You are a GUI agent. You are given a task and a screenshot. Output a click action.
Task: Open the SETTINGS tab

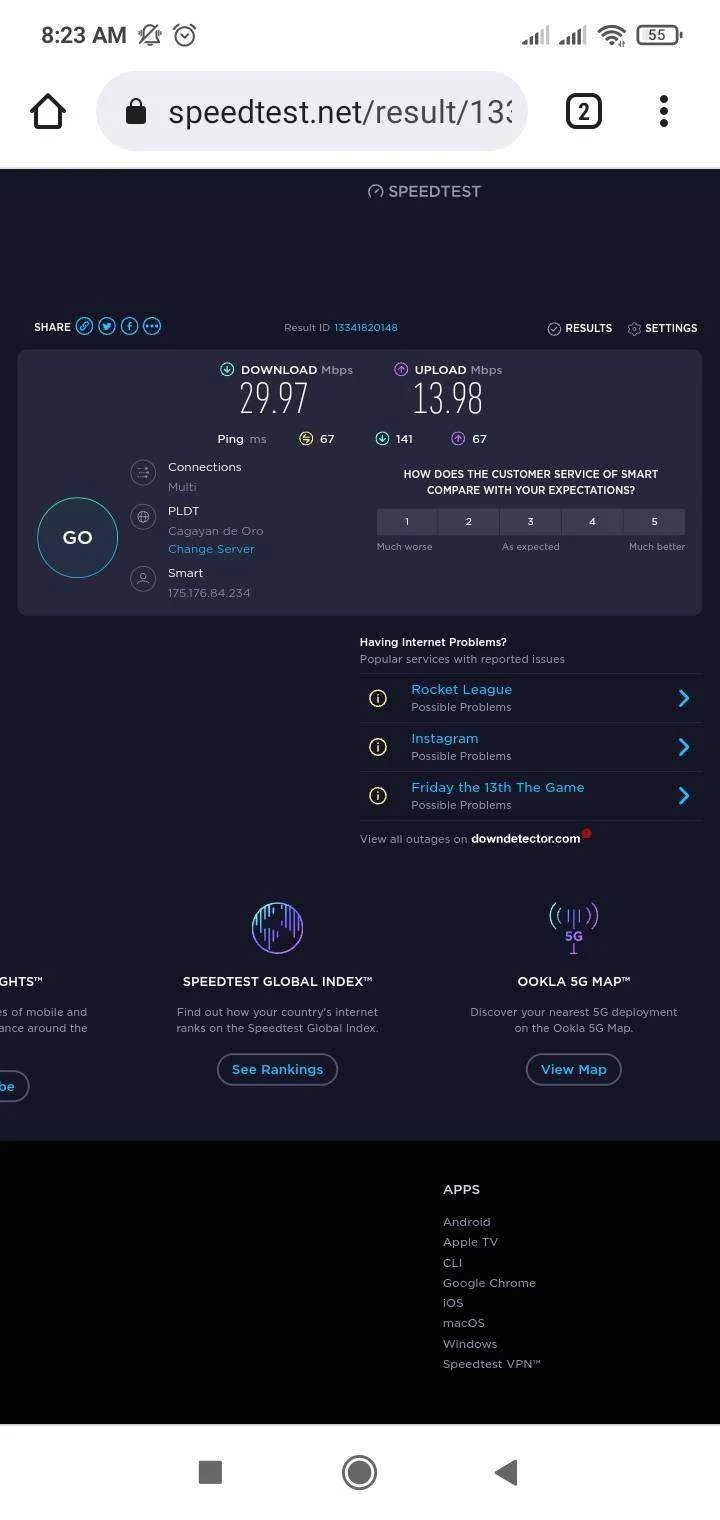[662, 328]
